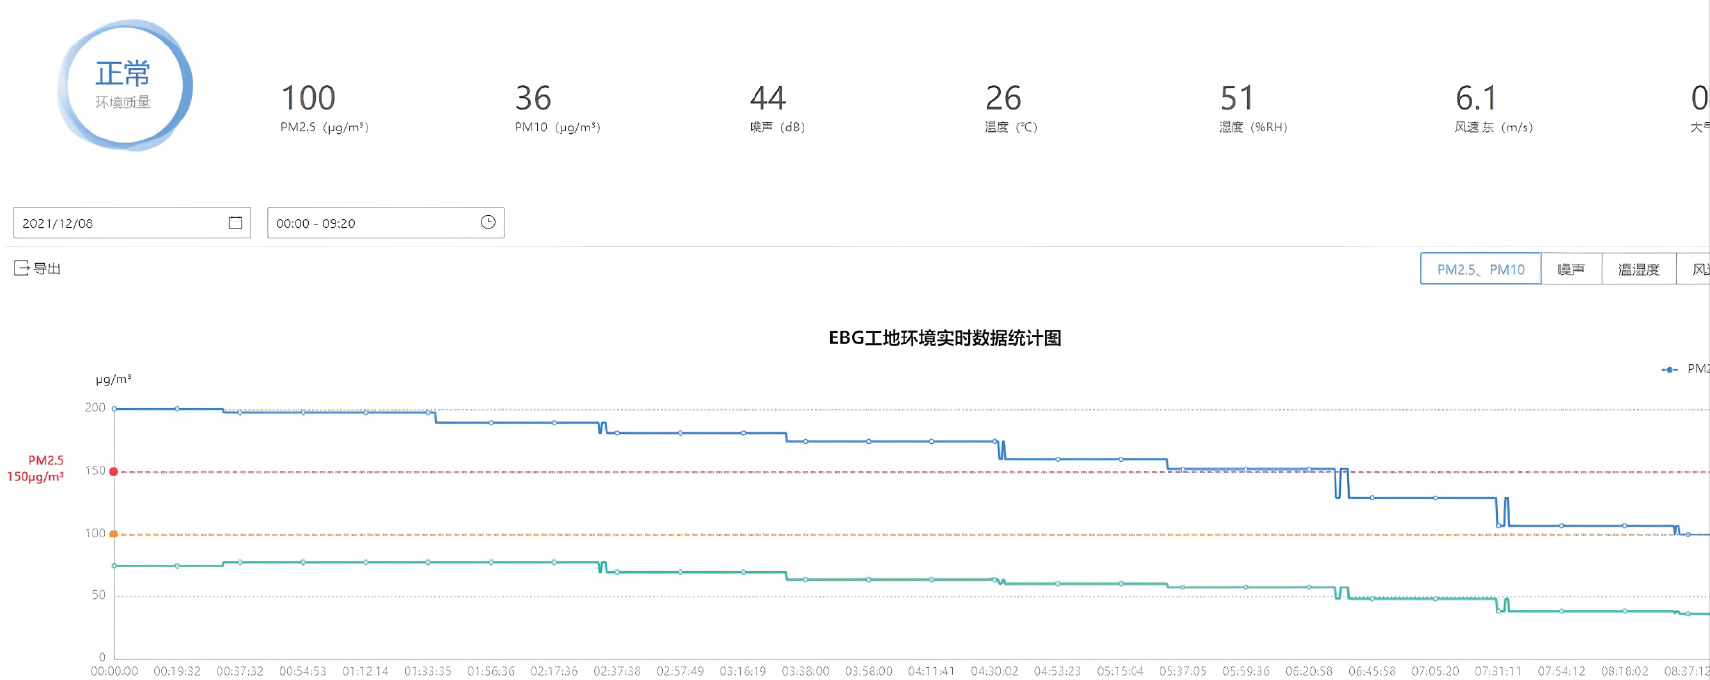Click y-axis value 200
Viewport: 1710px width, 680px height.
(x=95, y=408)
